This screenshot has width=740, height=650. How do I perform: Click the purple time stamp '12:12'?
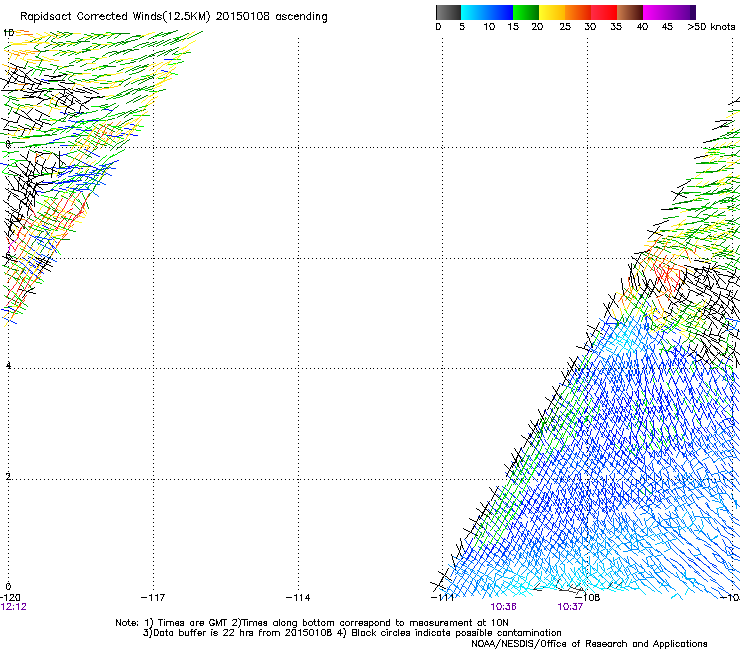pyautogui.click(x=13, y=607)
